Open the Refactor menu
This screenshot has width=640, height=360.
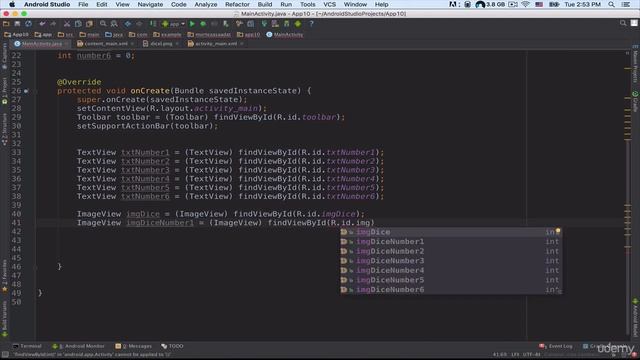237,4
